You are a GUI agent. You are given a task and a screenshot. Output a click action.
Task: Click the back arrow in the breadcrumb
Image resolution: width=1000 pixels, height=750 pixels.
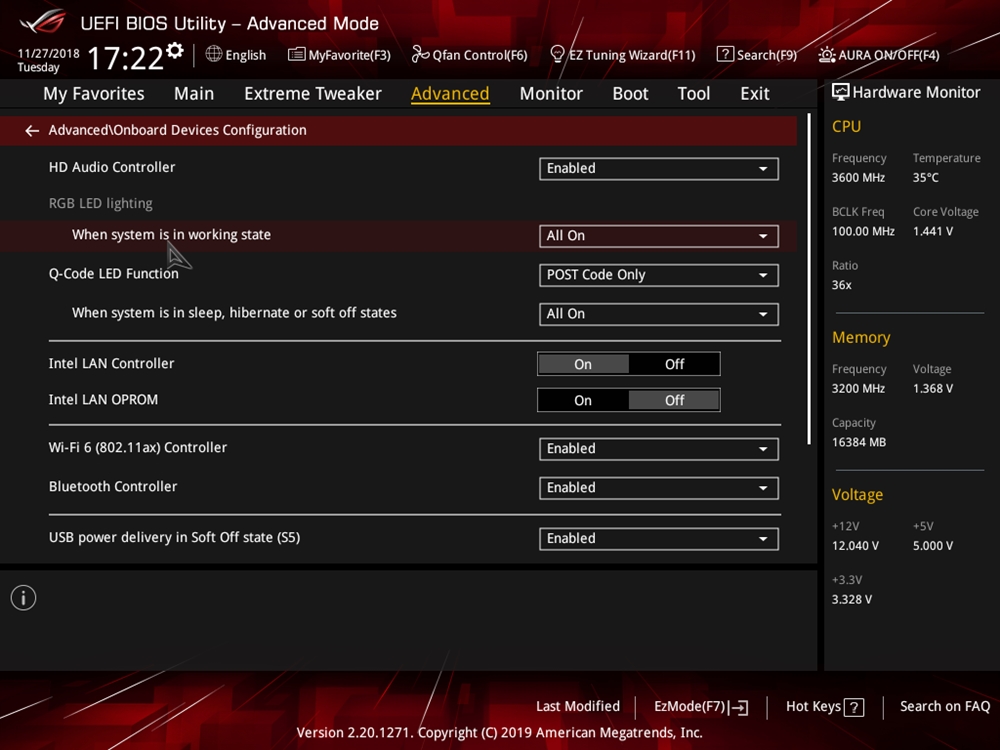tap(32, 131)
